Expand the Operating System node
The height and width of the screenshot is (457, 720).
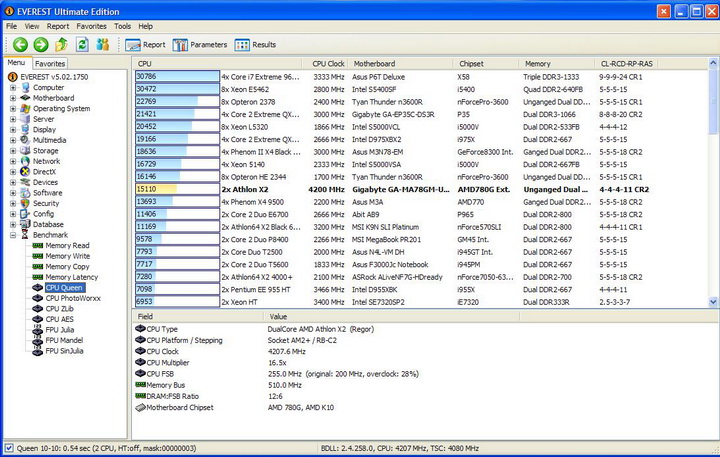point(13,108)
